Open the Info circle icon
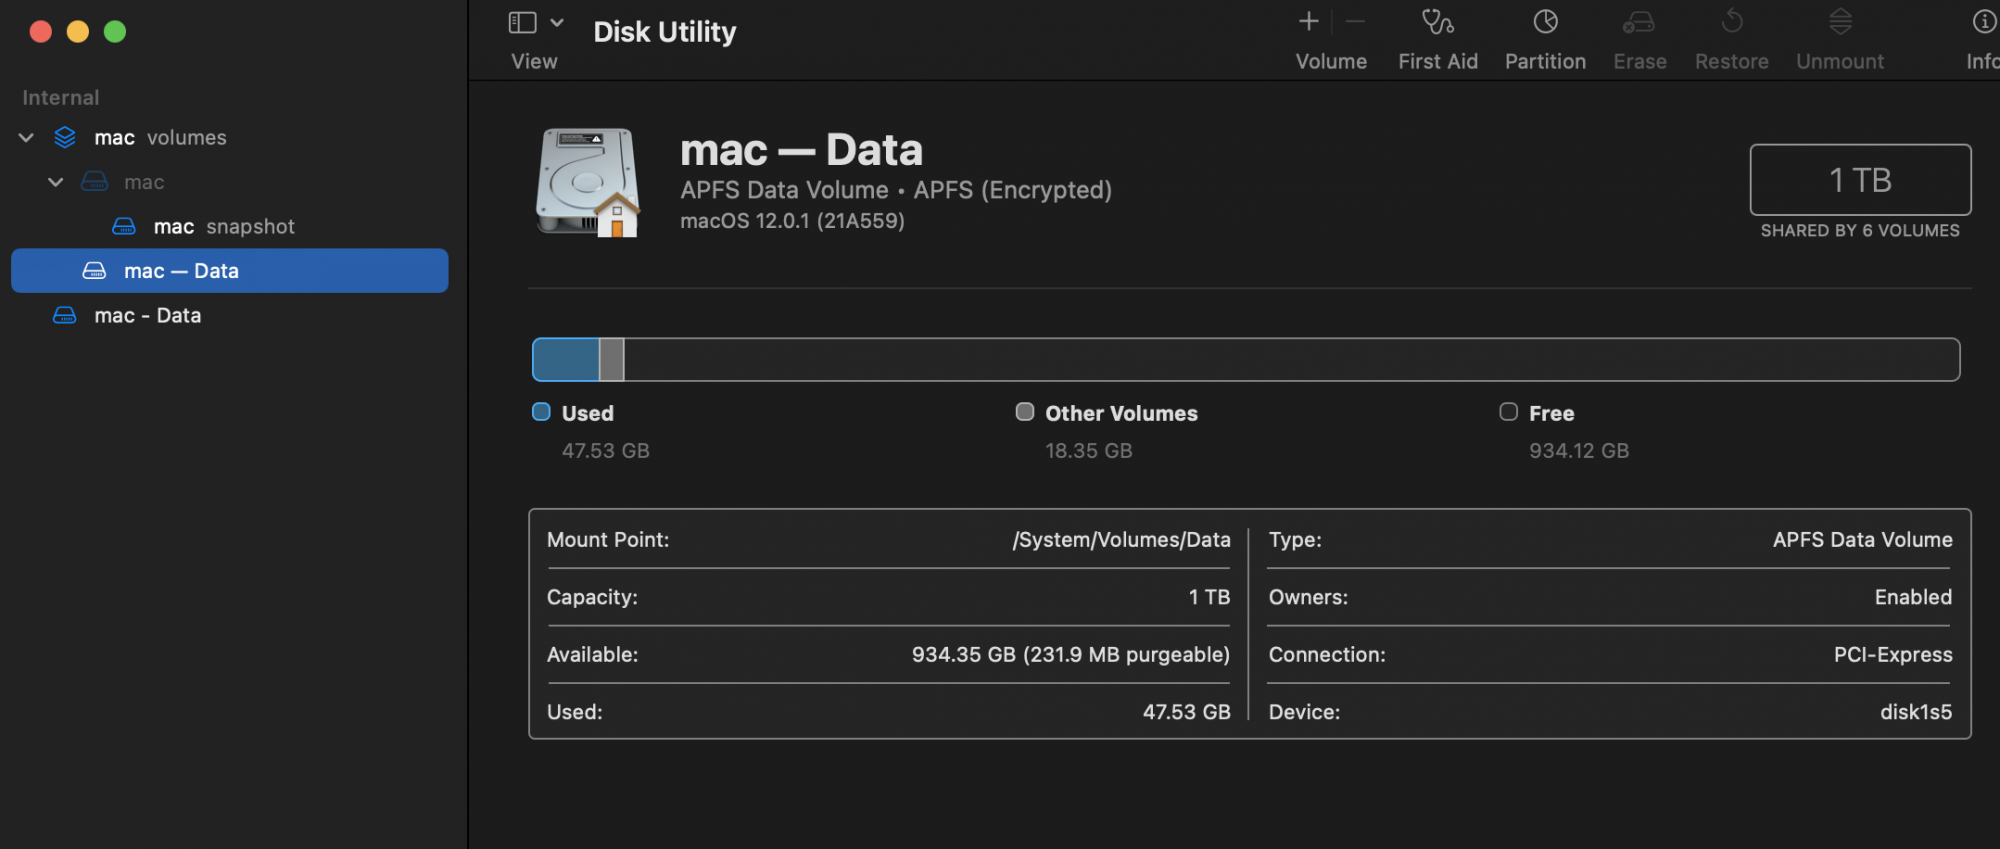 click(1984, 21)
